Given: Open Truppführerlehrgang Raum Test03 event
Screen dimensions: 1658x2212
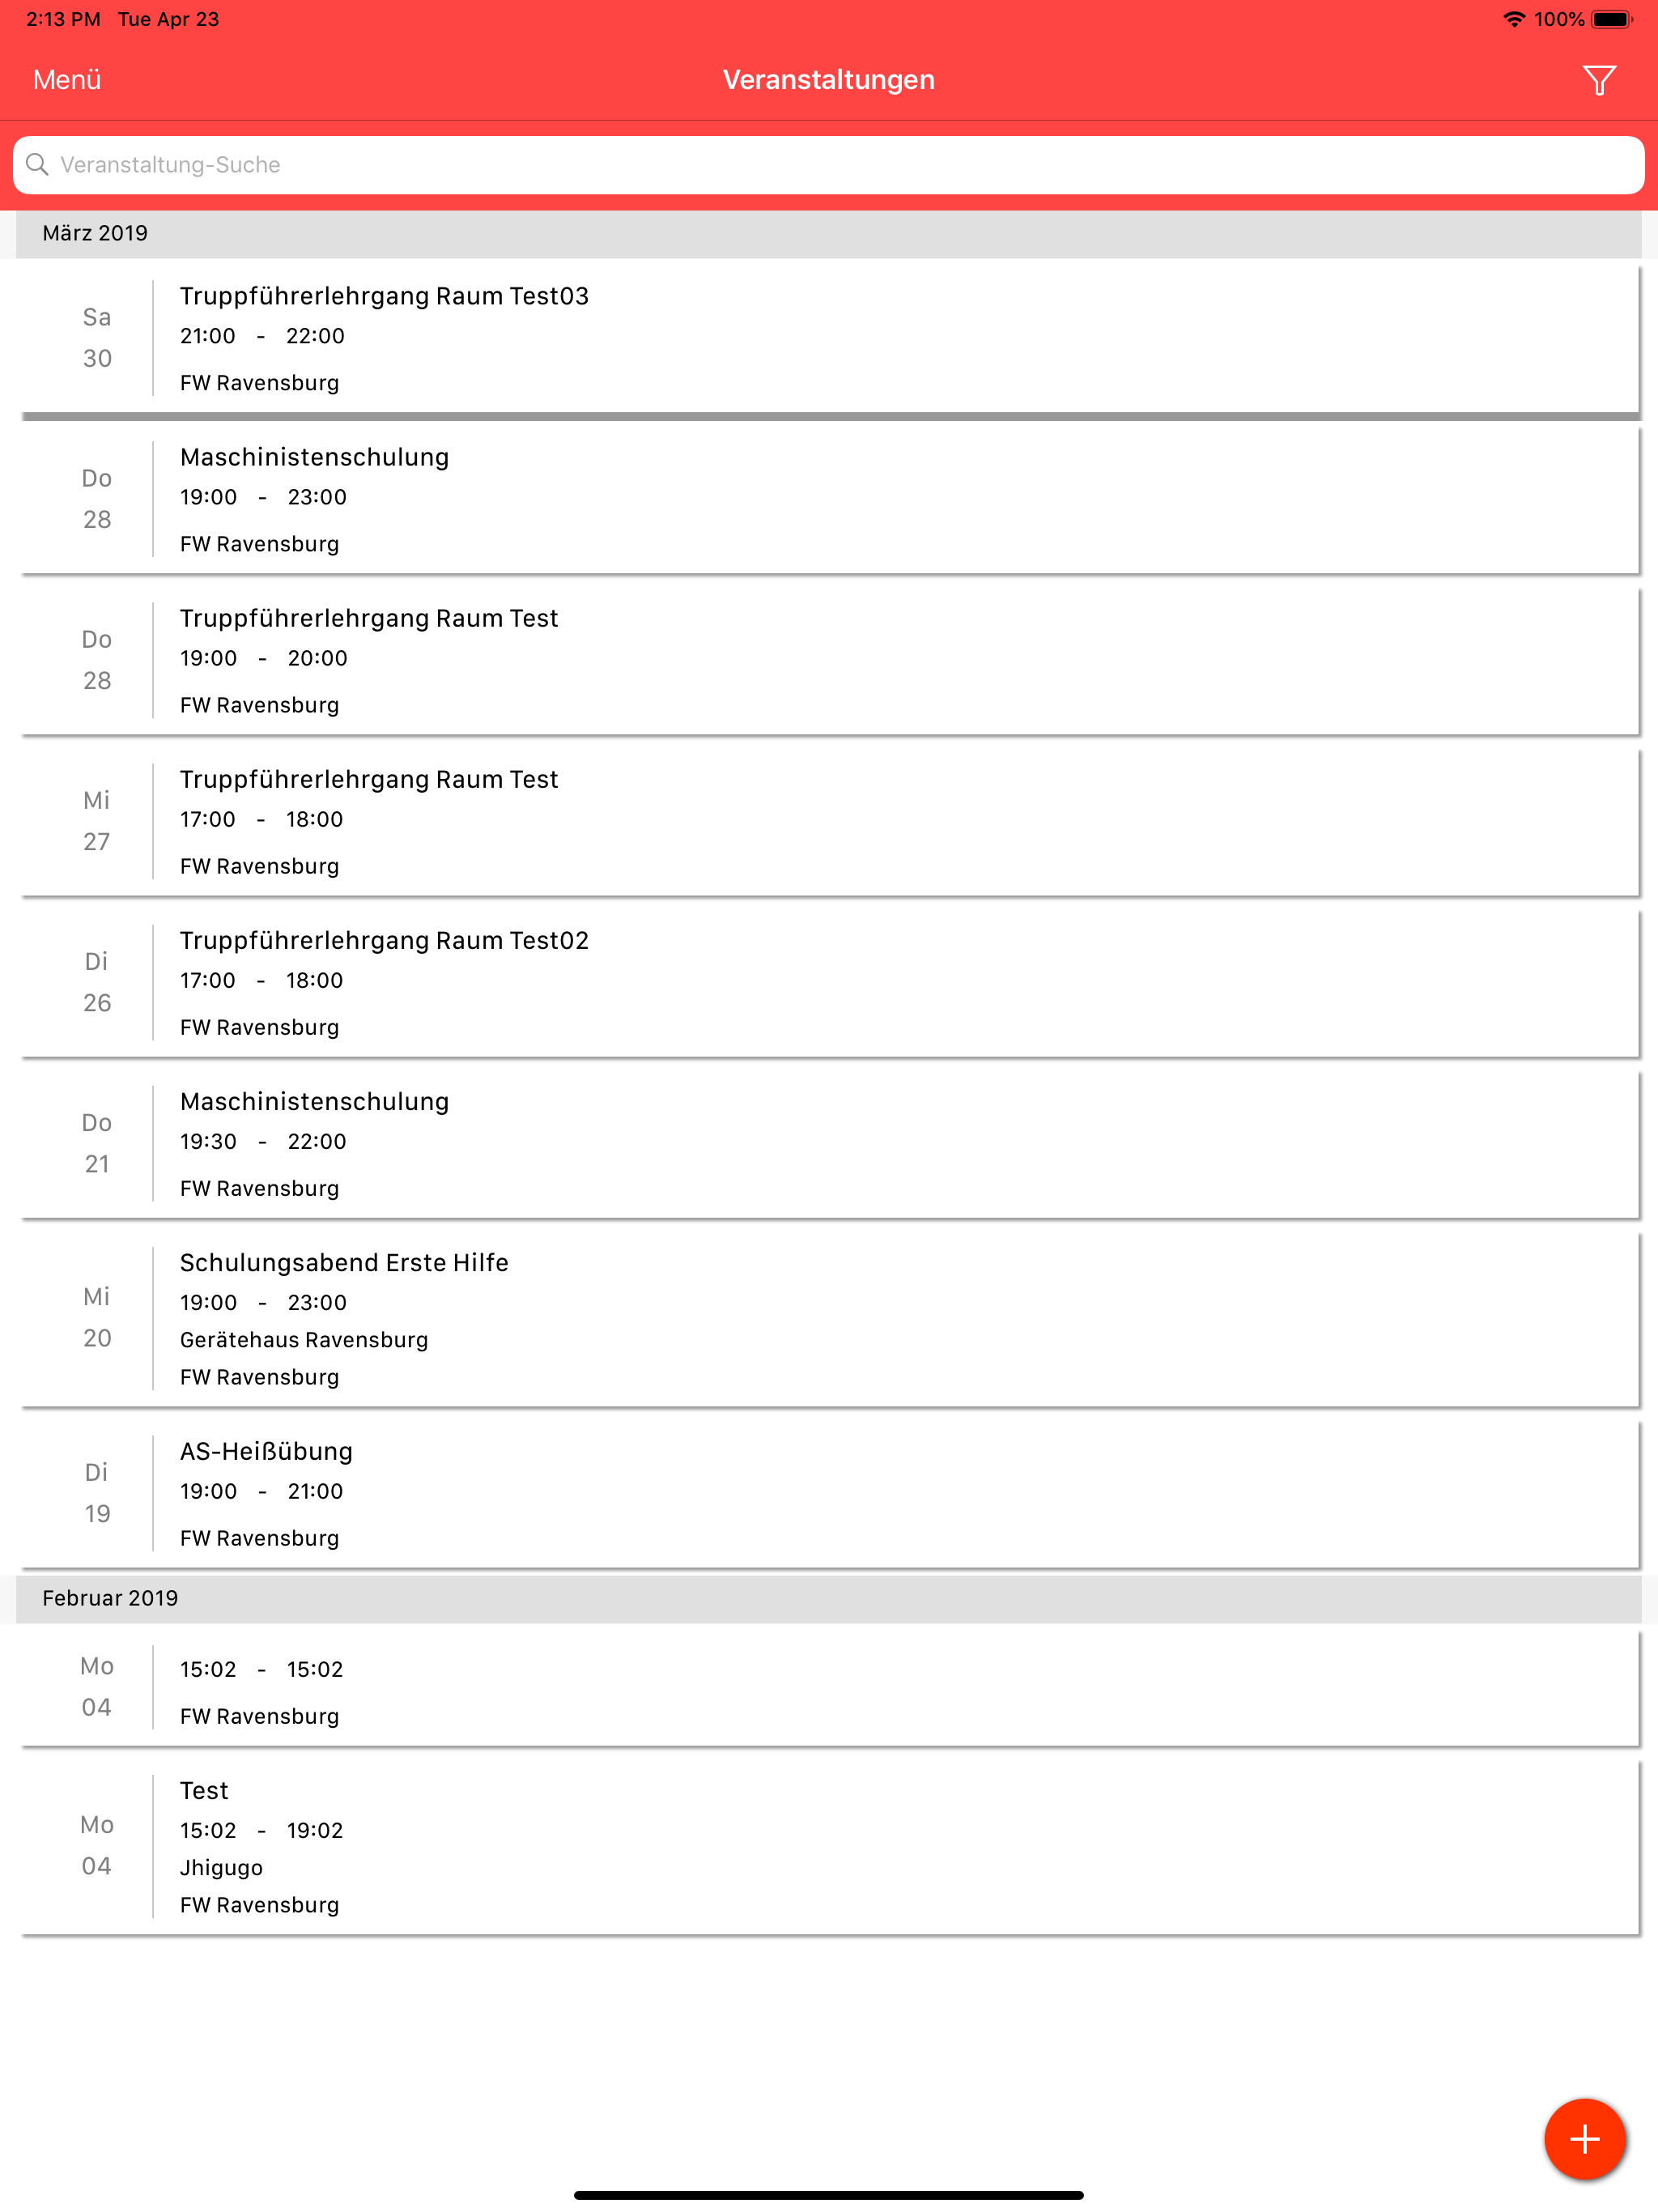Looking at the screenshot, I should coord(829,338).
